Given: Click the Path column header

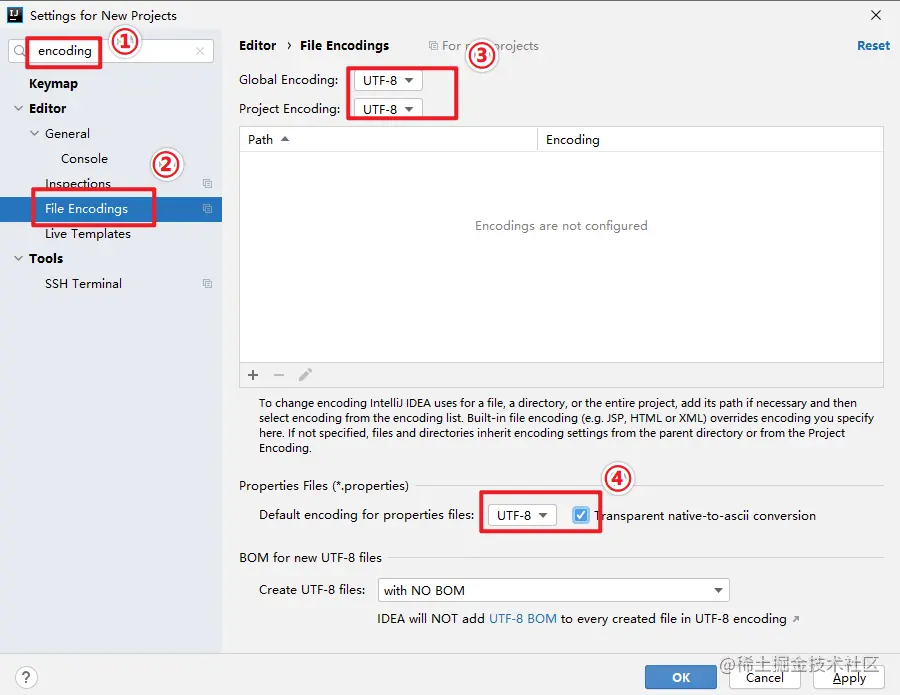Looking at the screenshot, I should [388, 139].
